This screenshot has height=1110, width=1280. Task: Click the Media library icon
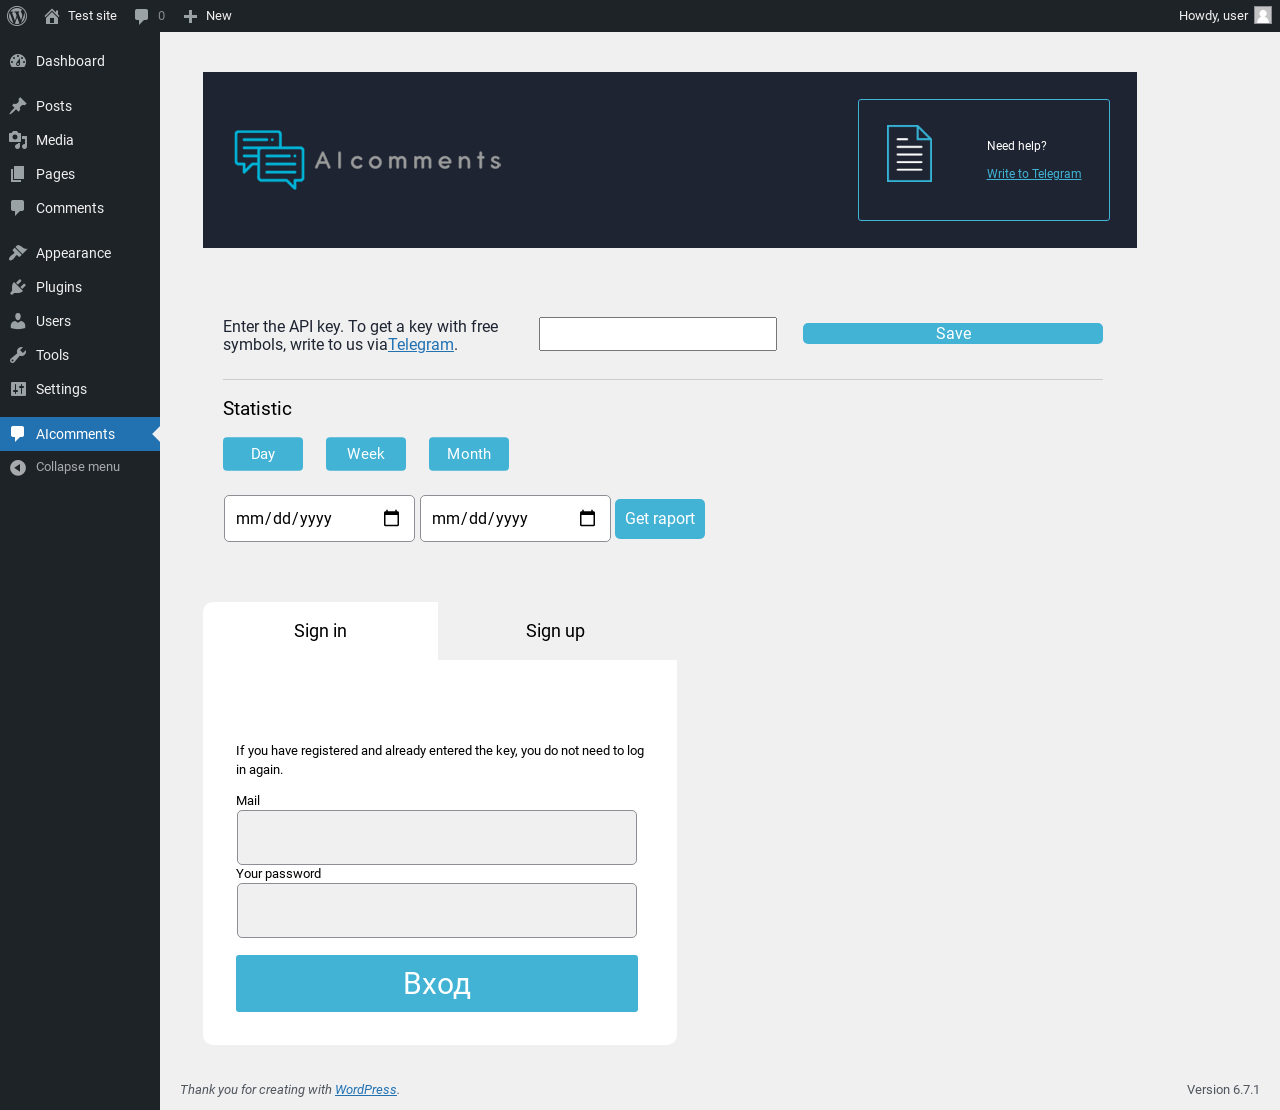tap(18, 140)
